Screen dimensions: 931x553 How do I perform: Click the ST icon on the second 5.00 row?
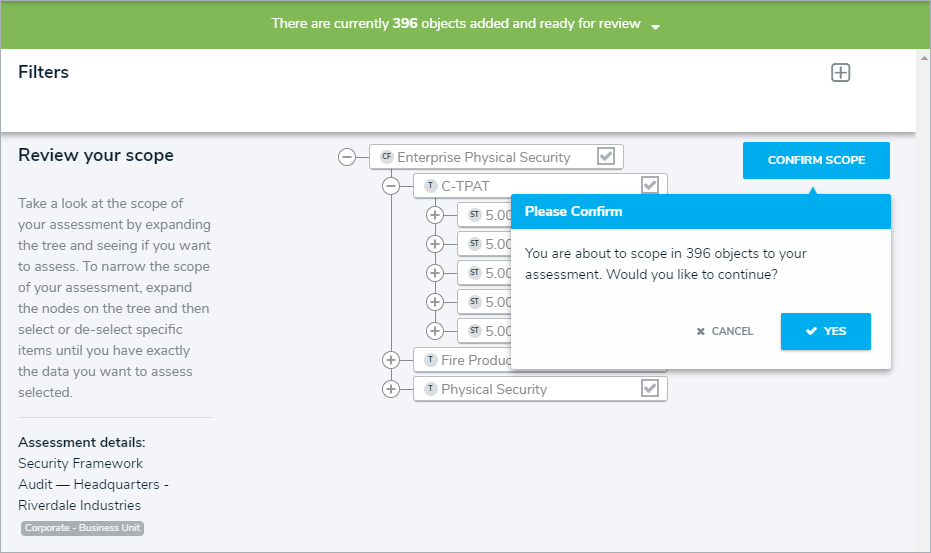474,244
